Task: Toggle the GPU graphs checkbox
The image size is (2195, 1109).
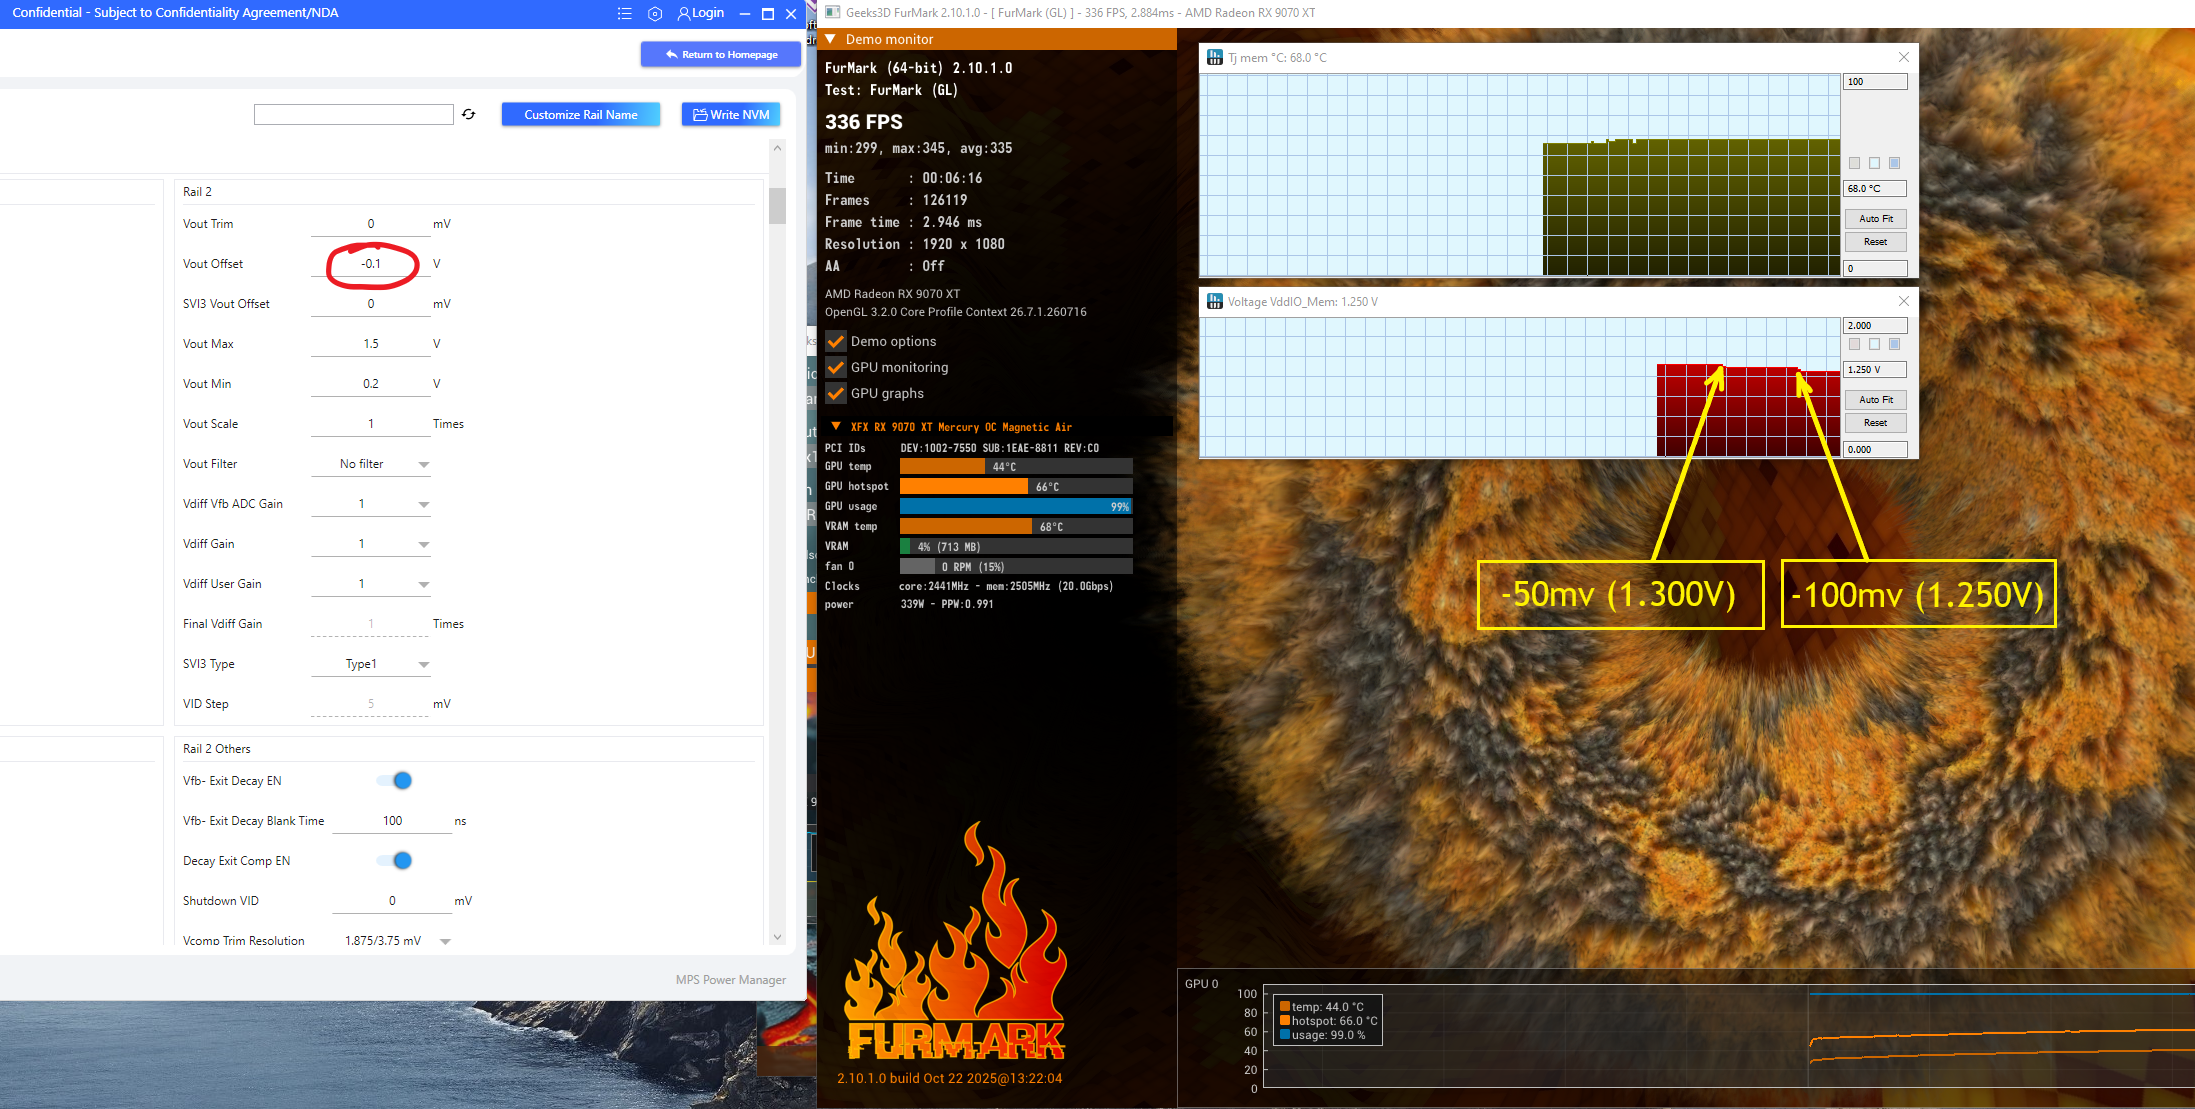Action: [x=836, y=394]
